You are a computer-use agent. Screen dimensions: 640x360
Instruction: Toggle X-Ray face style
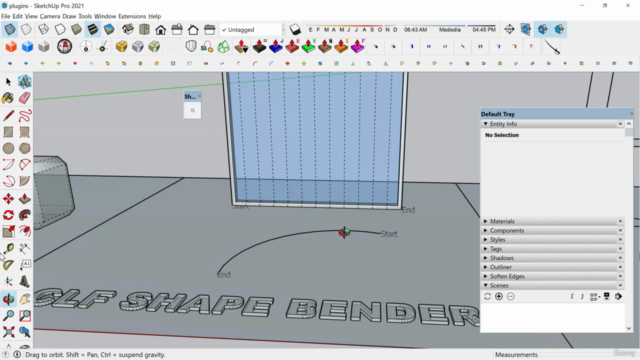pos(10,29)
